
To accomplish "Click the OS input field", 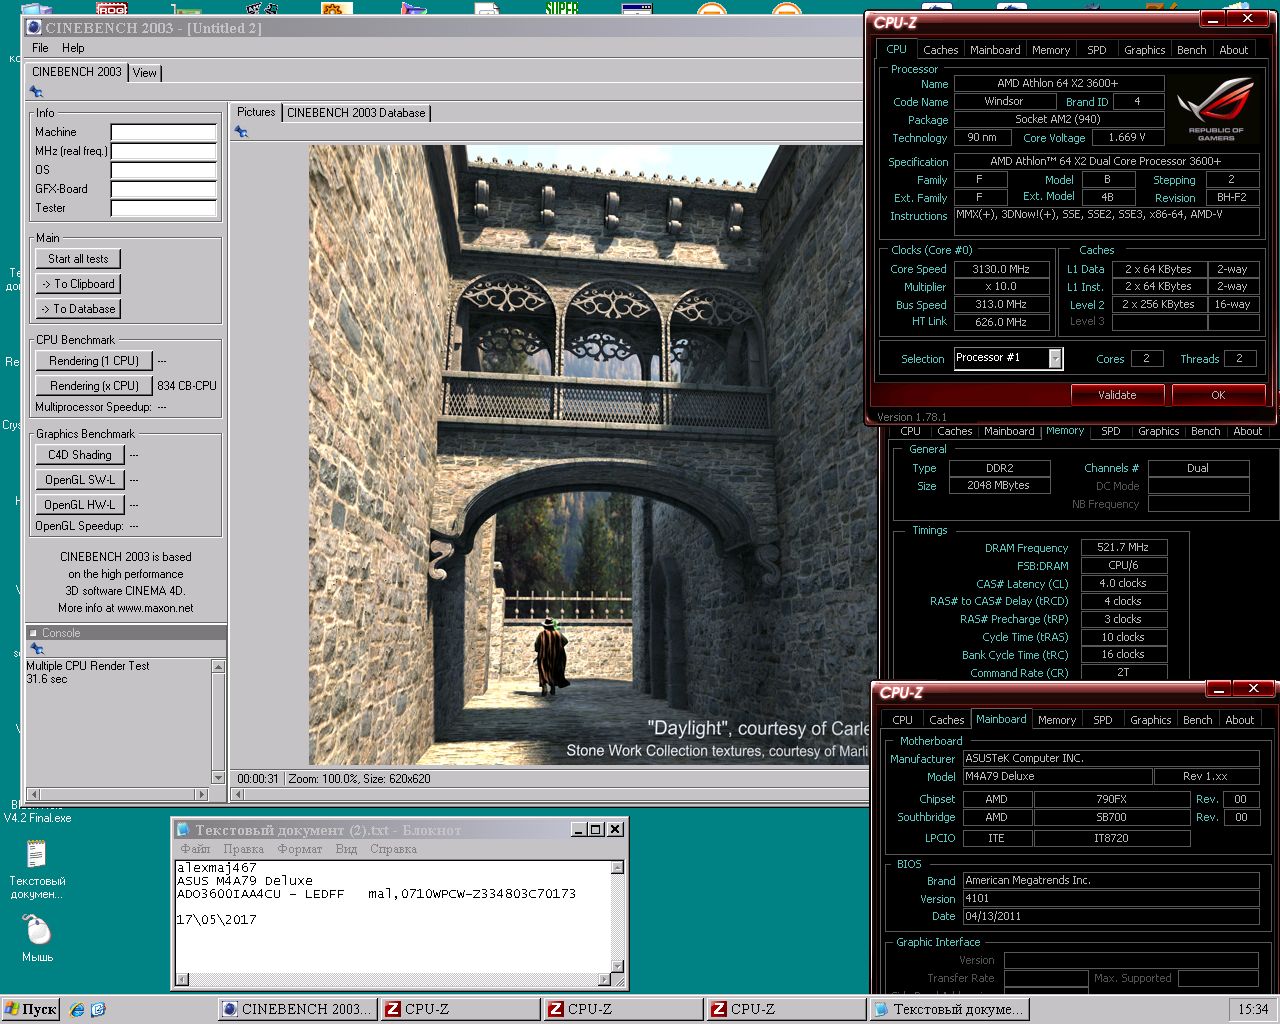I will 164,170.
